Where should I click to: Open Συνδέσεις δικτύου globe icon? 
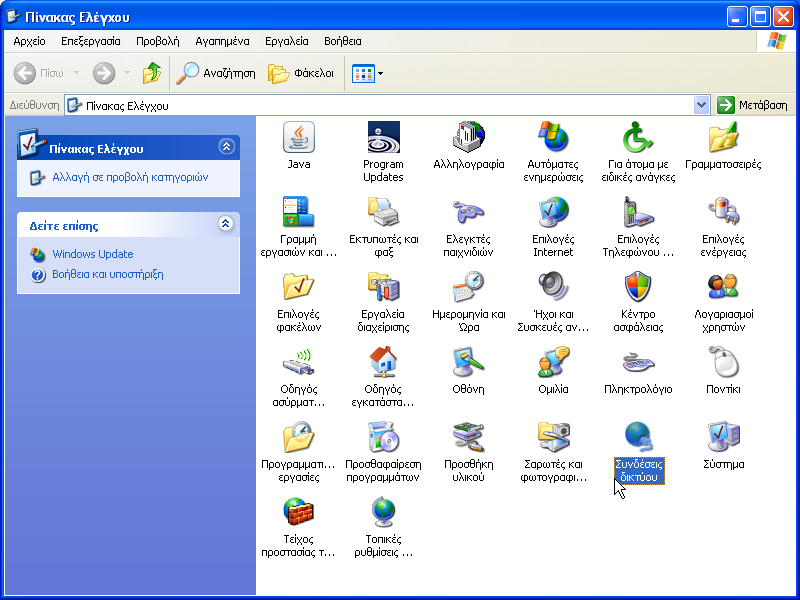pyautogui.click(x=638, y=438)
